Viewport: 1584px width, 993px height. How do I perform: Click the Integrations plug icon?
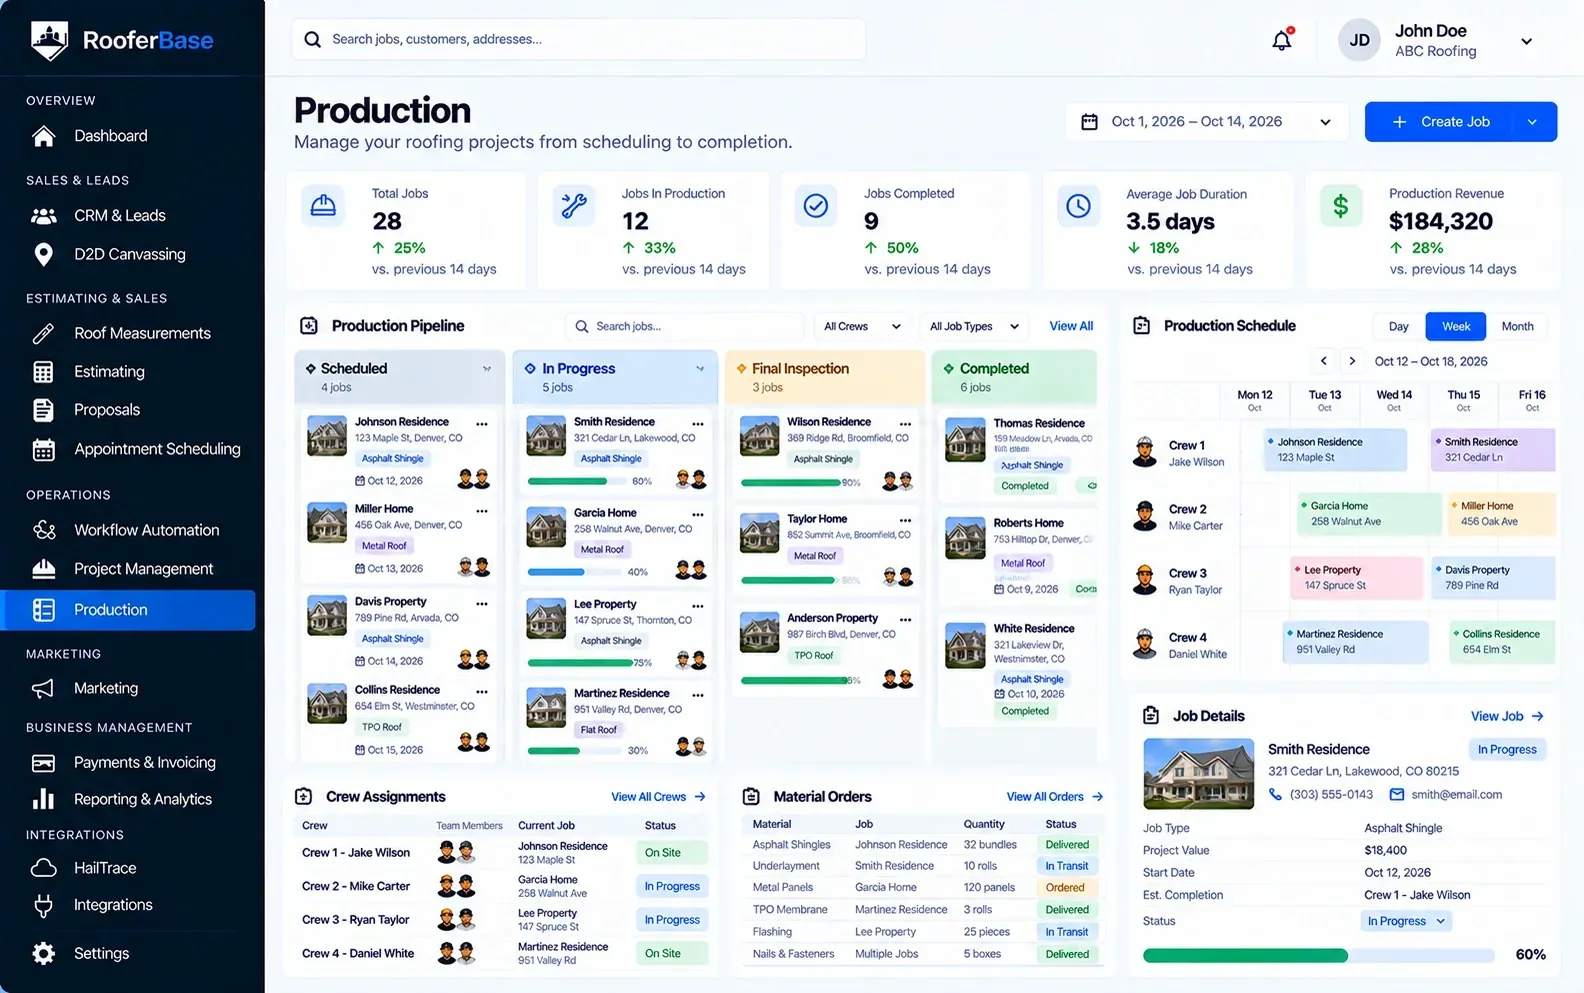43,906
